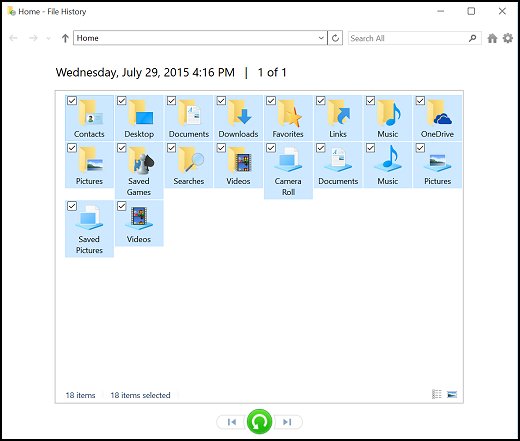Click the '18 items selected' status text

(140, 395)
